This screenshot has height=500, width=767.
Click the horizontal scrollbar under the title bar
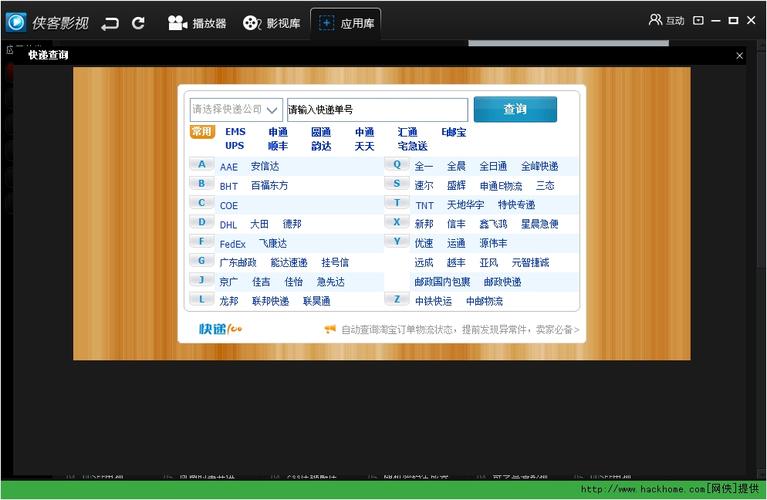(568, 43)
